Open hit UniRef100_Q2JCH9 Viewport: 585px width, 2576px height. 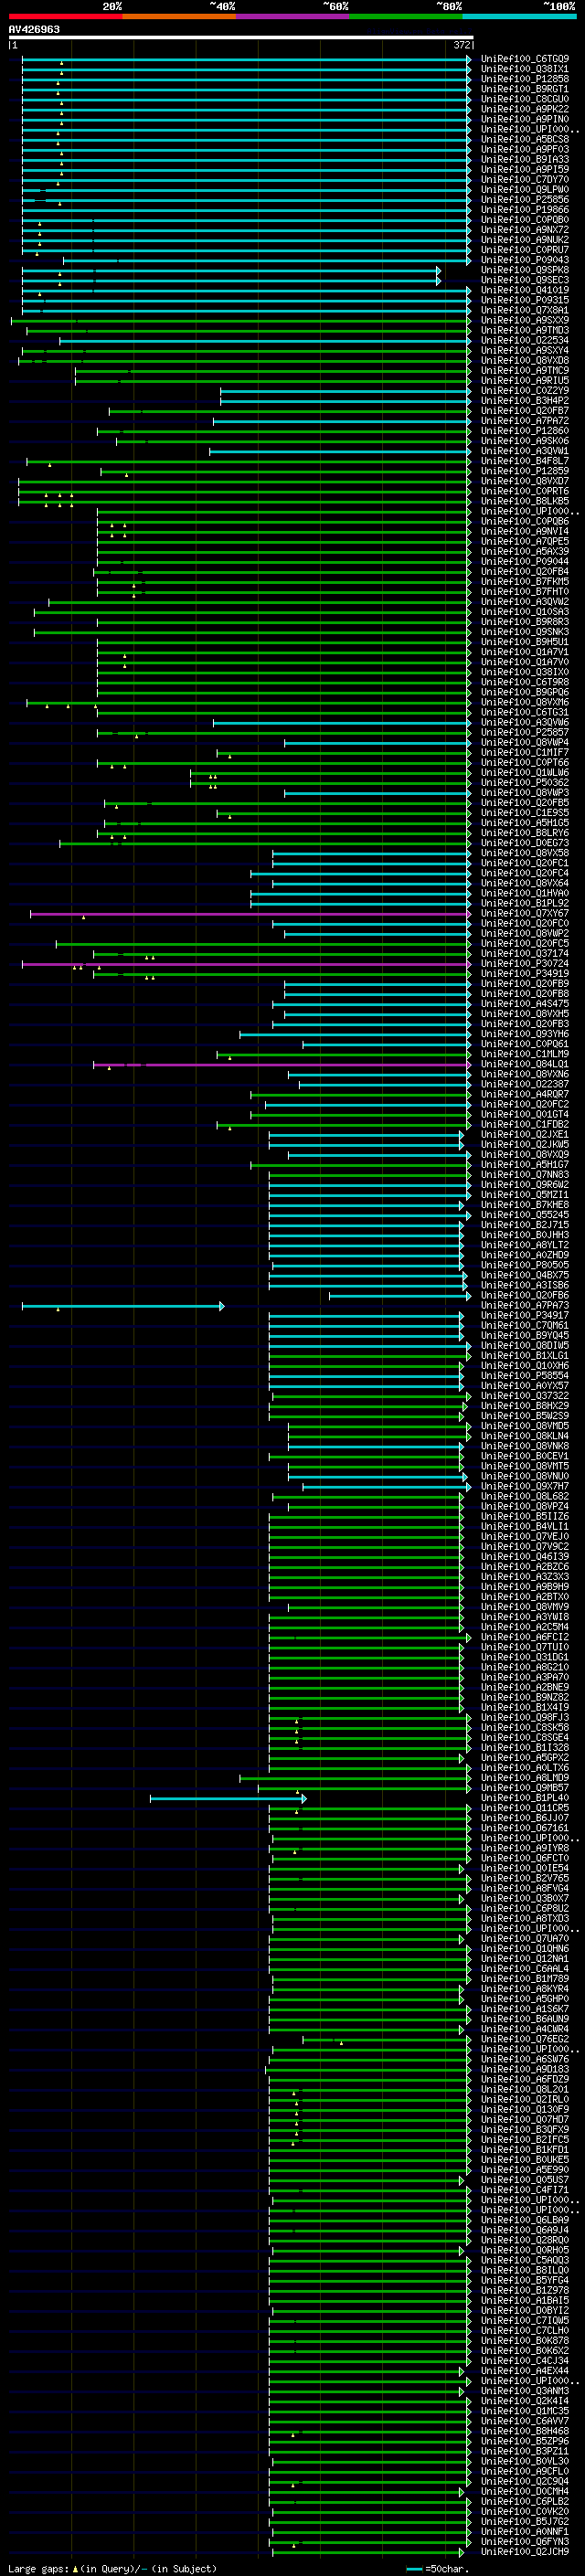pos(524,2551)
